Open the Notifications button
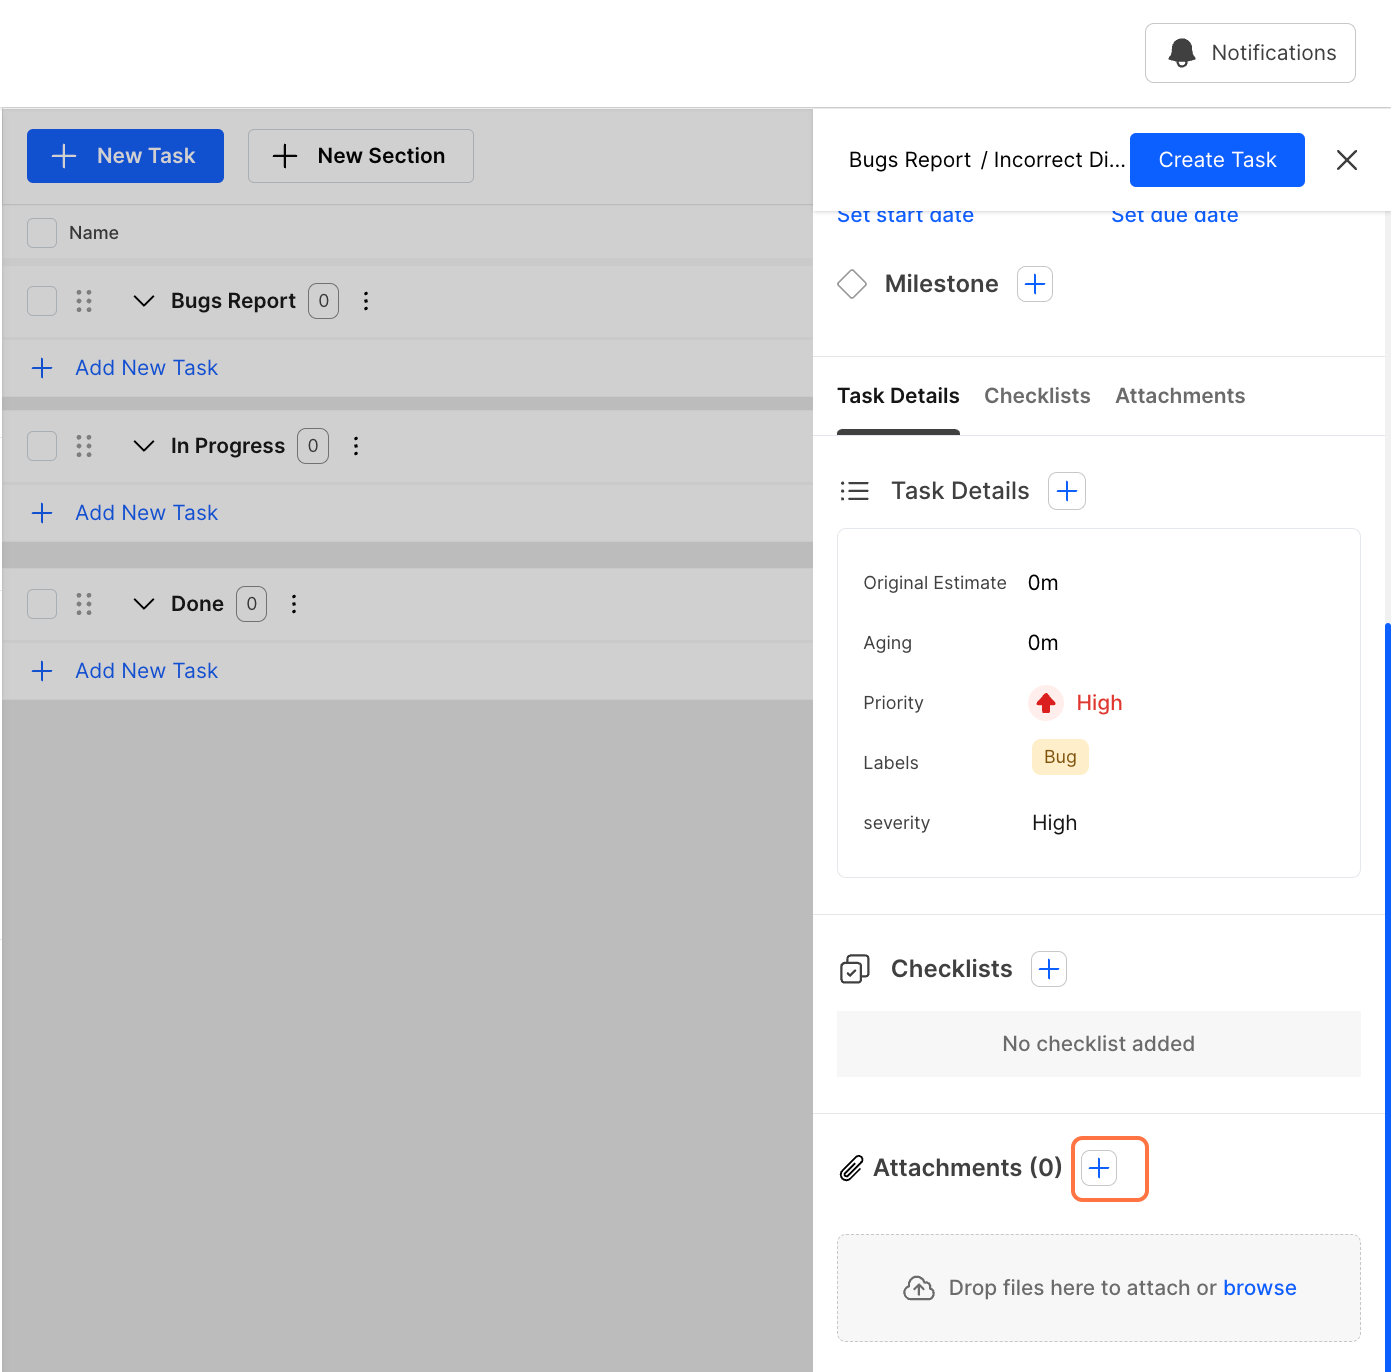1391x1372 pixels. click(1250, 53)
